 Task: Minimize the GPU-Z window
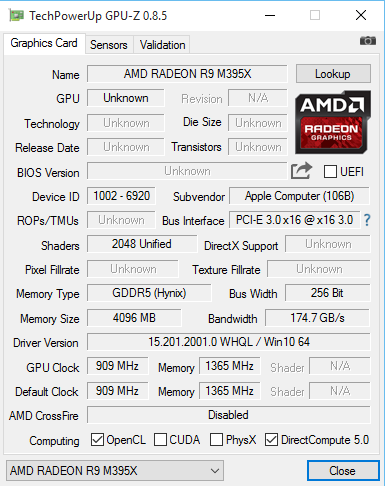[x=270, y=15]
